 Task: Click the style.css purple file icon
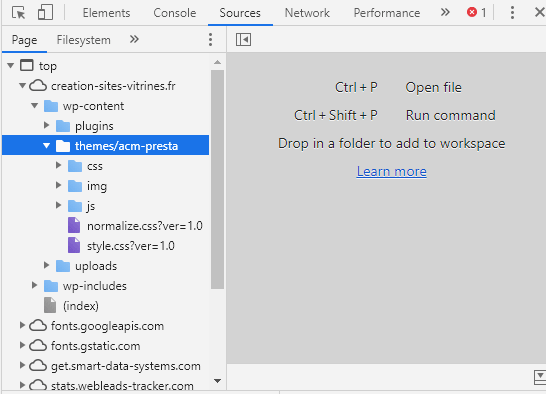coord(74,245)
